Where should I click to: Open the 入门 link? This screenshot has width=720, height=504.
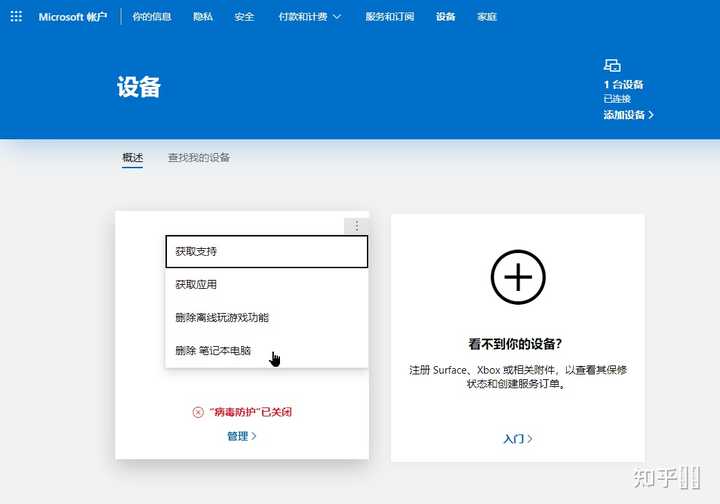tap(518, 439)
